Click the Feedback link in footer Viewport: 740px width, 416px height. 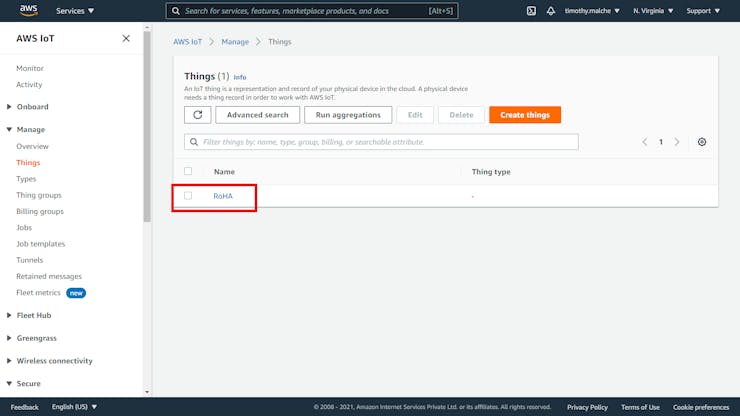point(25,407)
